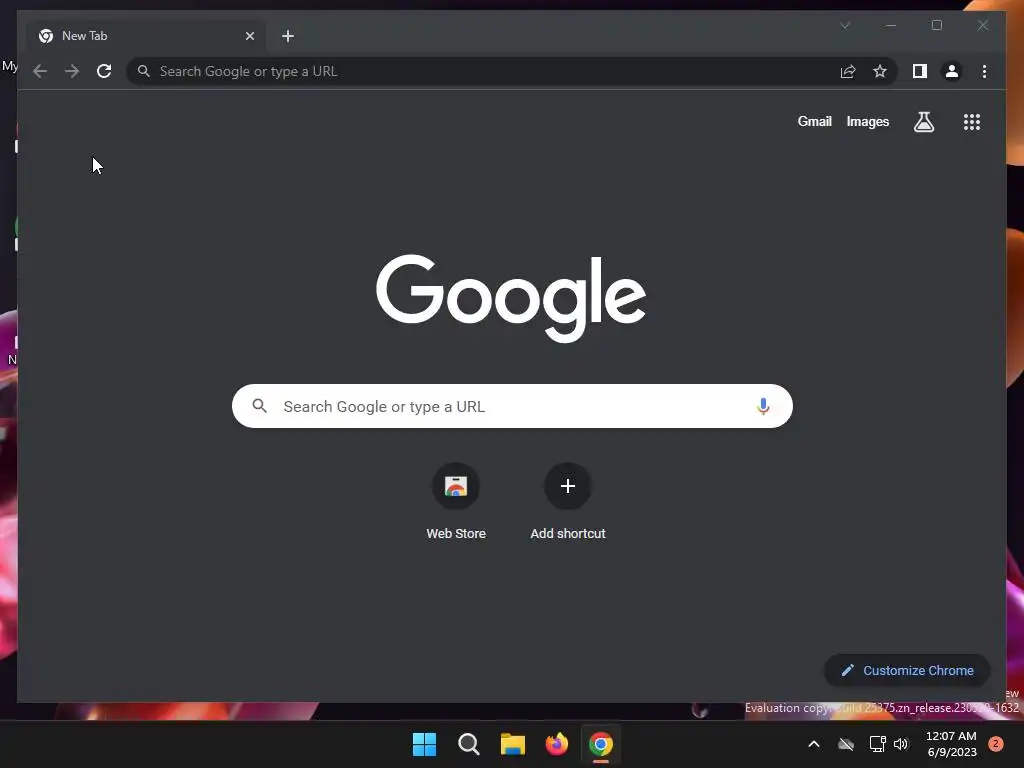Click the magnifier icon in the Google search box
The height and width of the screenshot is (768, 1024).
click(x=259, y=406)
